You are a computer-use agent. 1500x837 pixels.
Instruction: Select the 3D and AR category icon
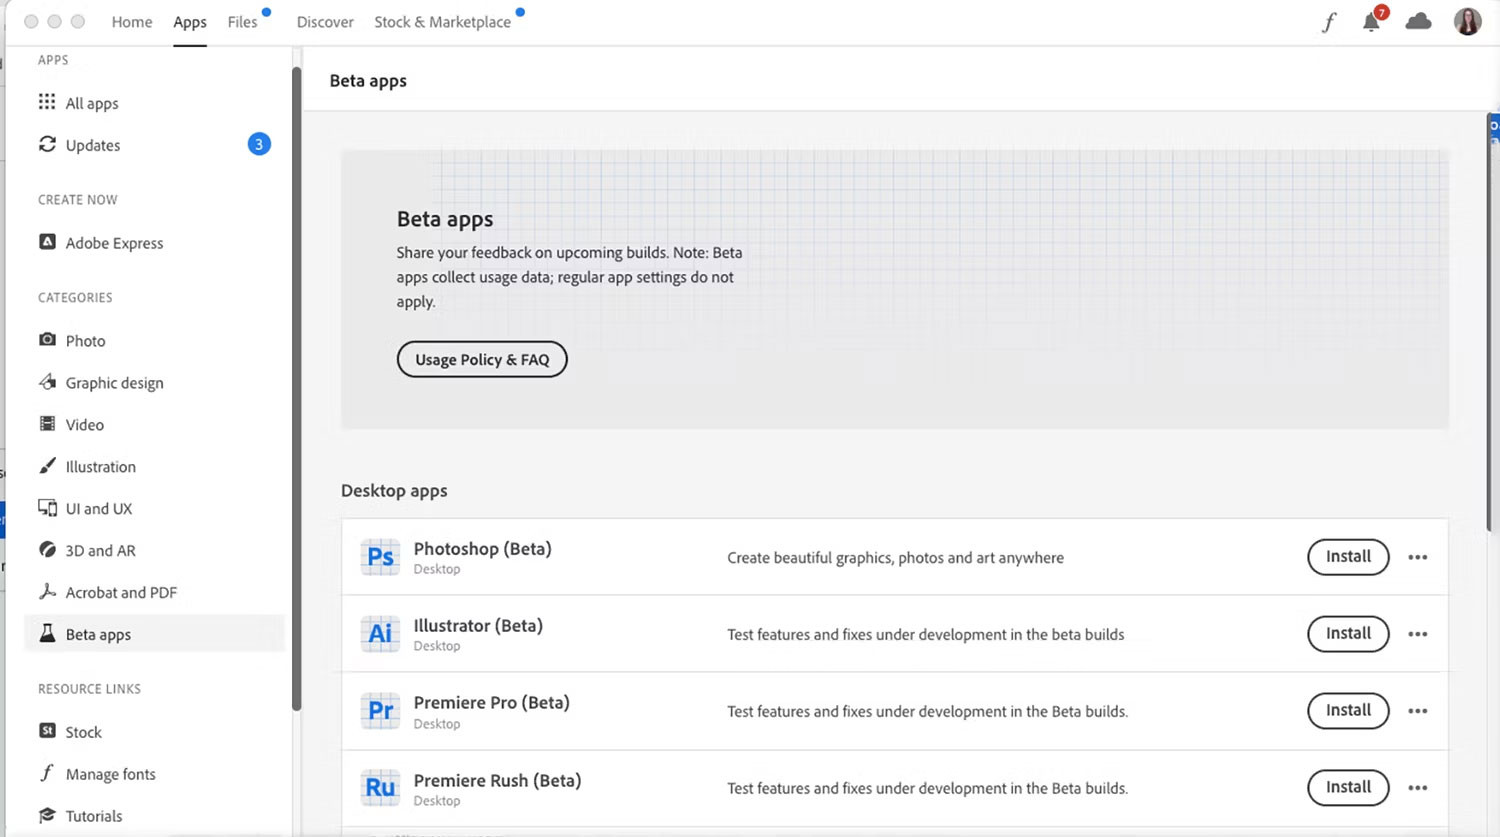coord(47,550)
